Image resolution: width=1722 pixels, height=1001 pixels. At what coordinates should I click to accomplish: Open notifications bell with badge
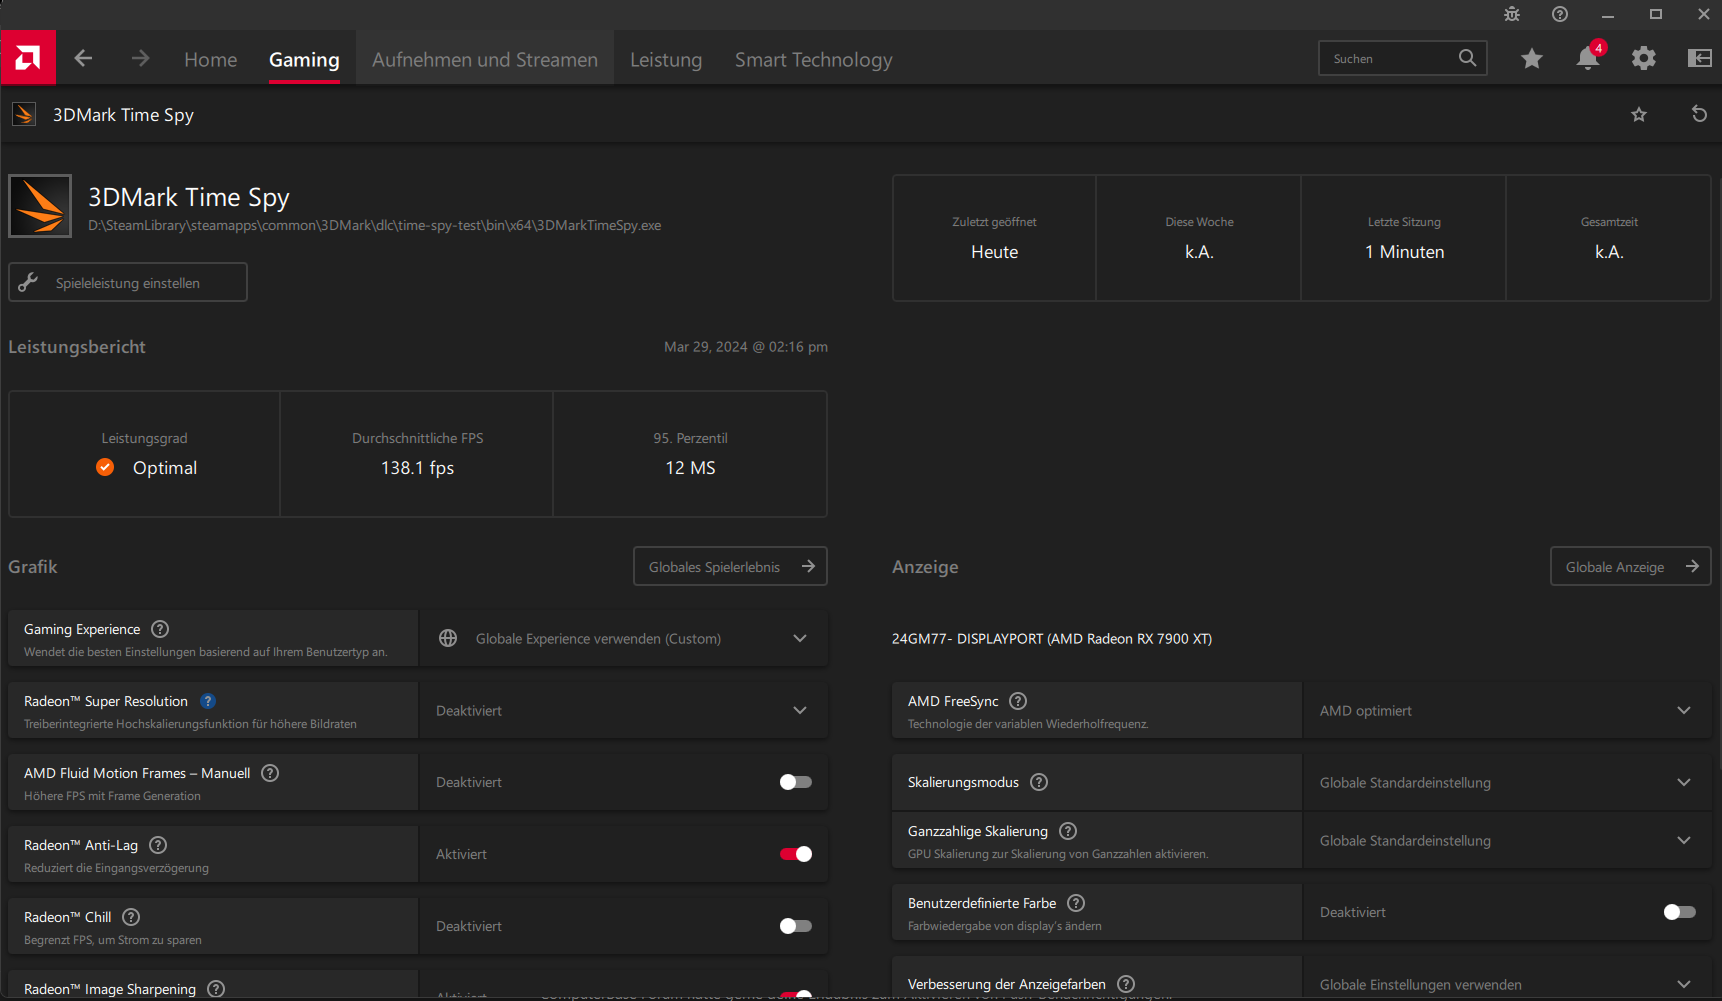[x=1588, y=57]
